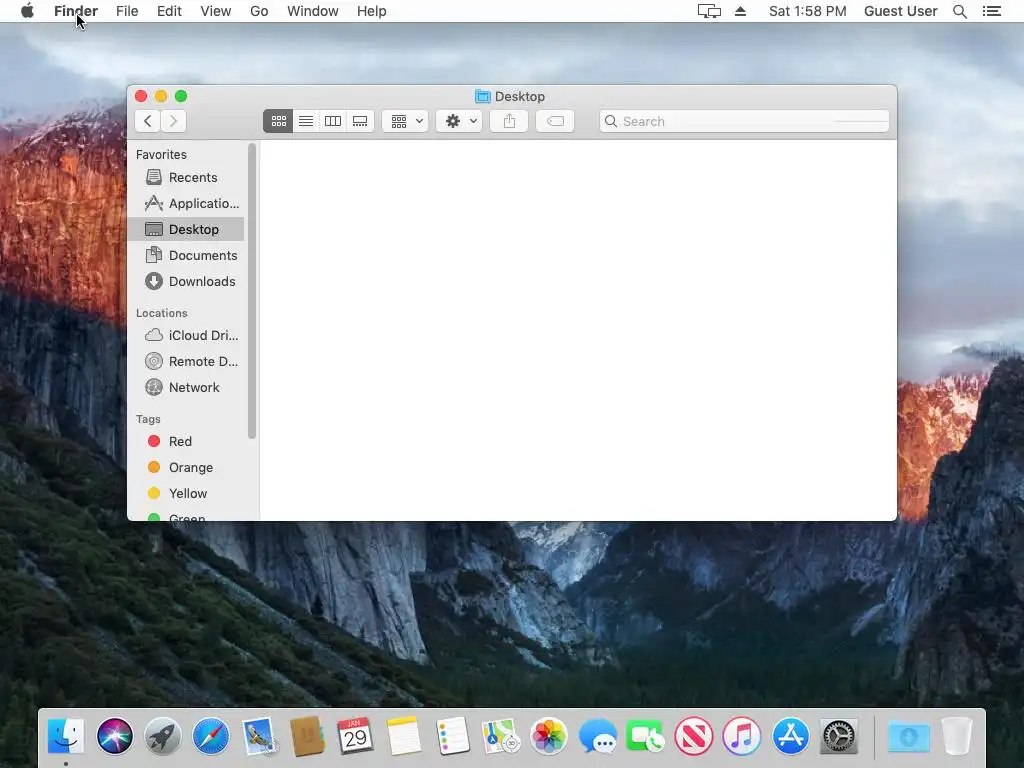The image size is (1024, 768).
Task: Open Calendar from the Dock
Action: coord(355,736)
